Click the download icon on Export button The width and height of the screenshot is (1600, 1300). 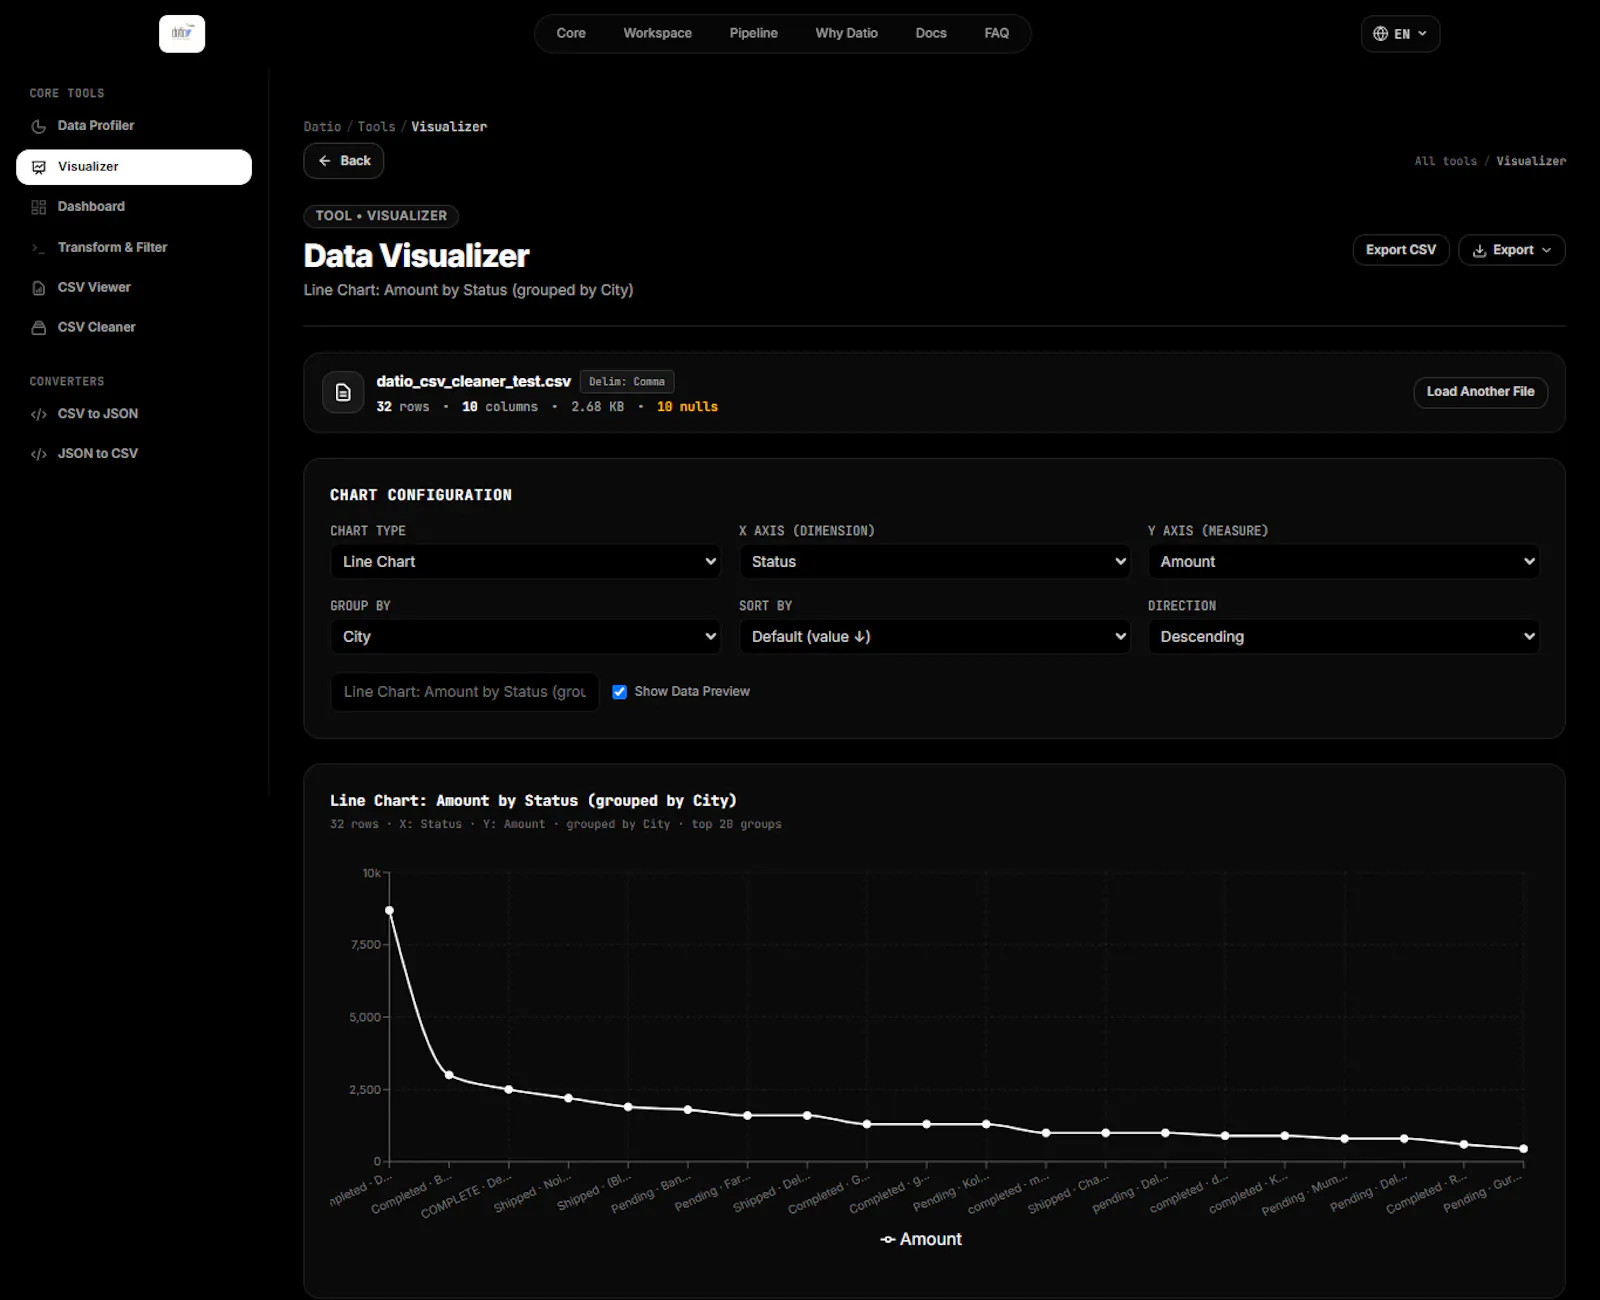(1479, 250)
